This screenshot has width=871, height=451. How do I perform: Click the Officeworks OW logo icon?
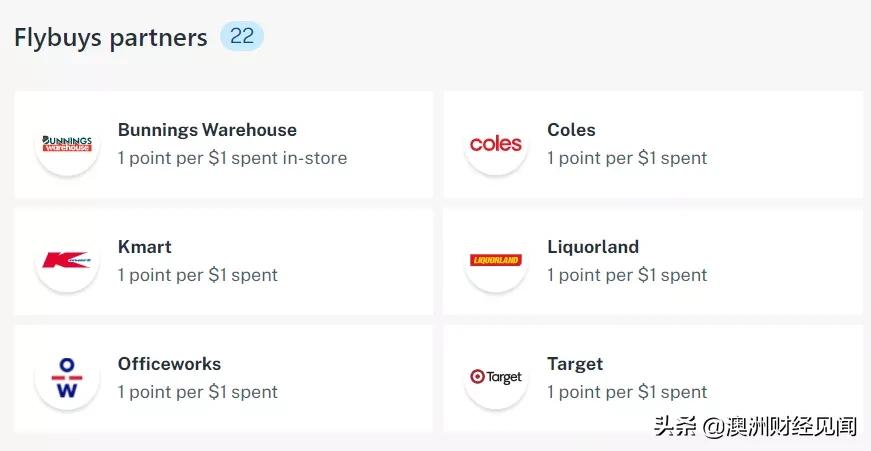pyautogui.click(x=67, y=378)
